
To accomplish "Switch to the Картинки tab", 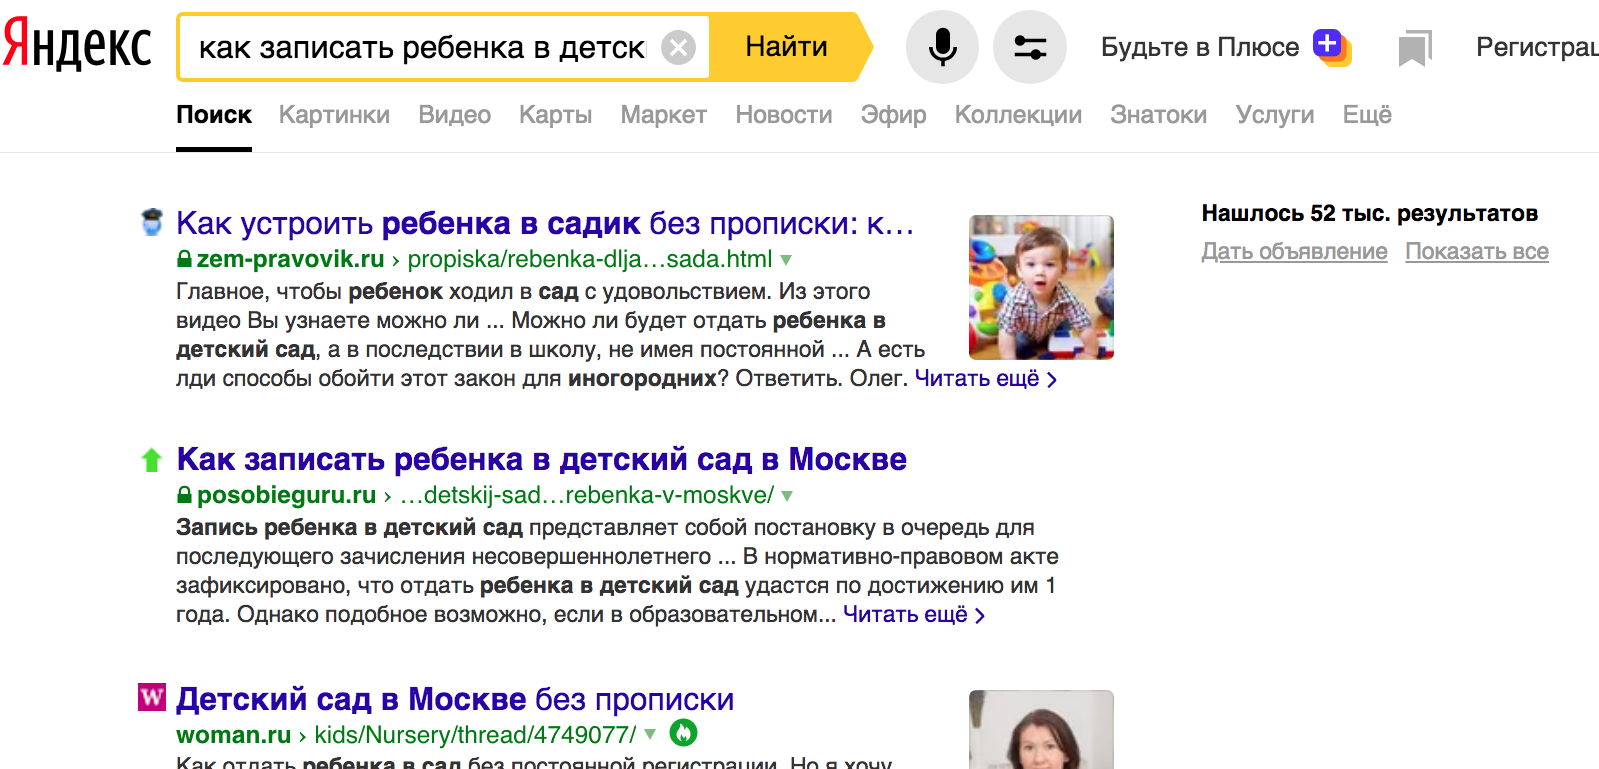I will pos(334,115).
